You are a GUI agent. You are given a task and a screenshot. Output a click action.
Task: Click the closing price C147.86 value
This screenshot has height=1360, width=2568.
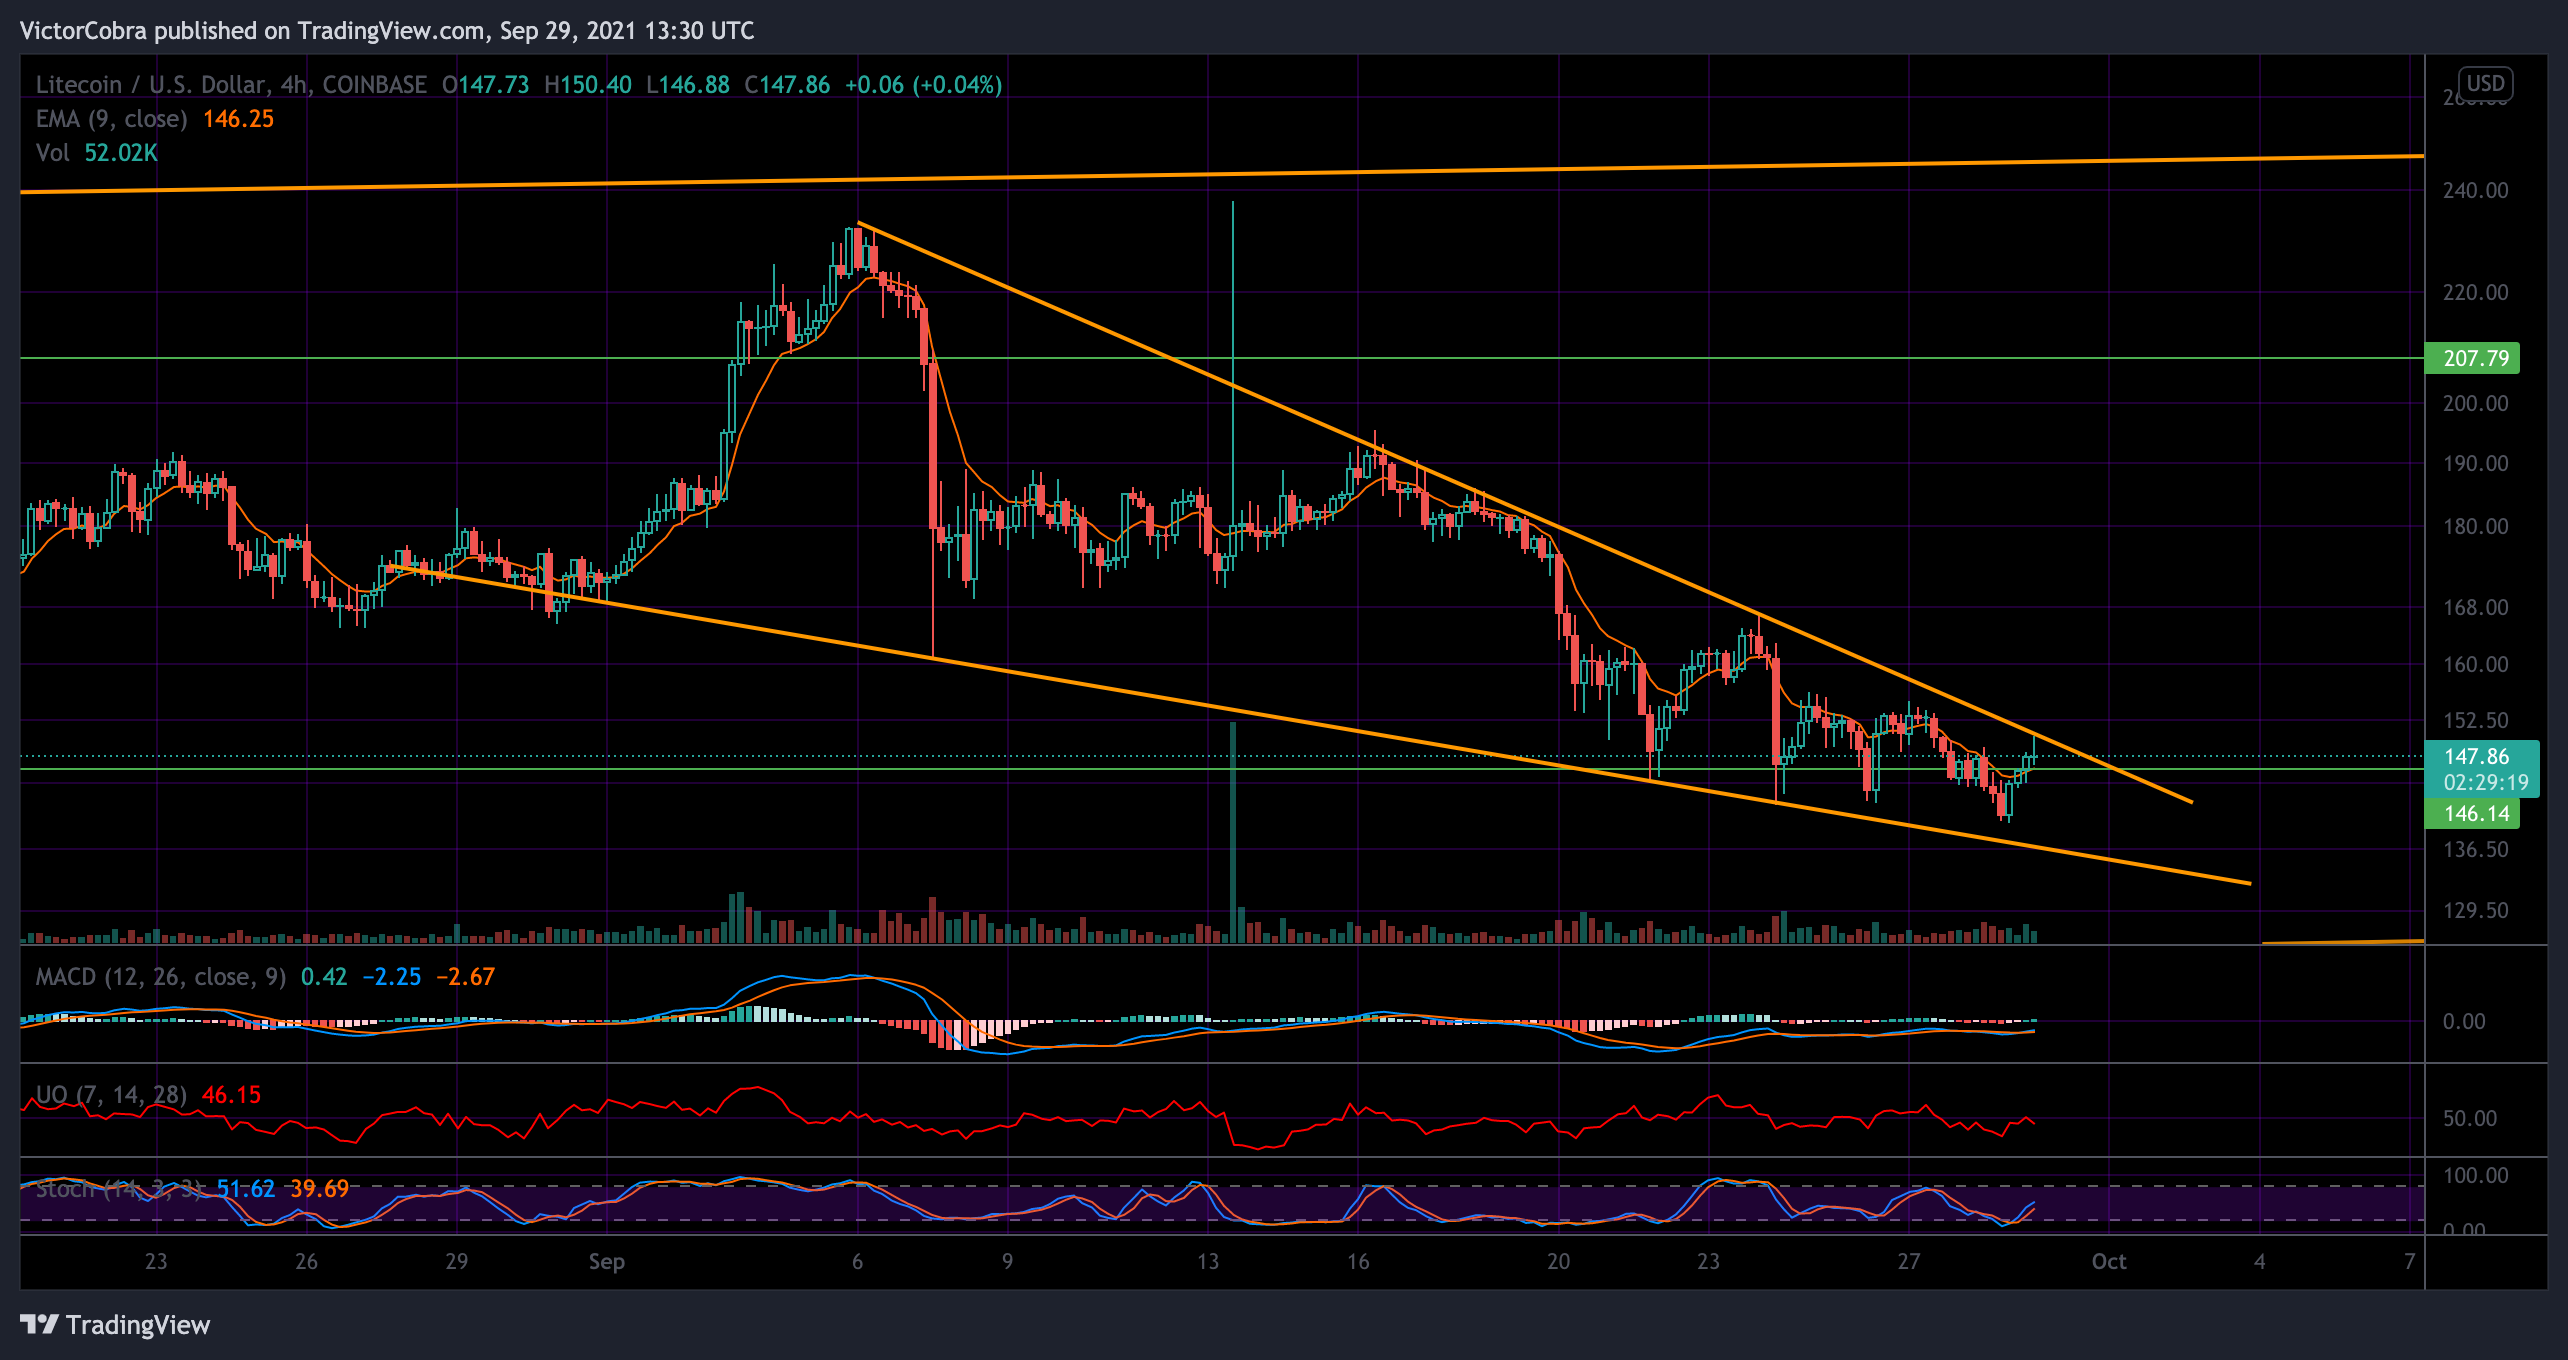coord(787,85)
